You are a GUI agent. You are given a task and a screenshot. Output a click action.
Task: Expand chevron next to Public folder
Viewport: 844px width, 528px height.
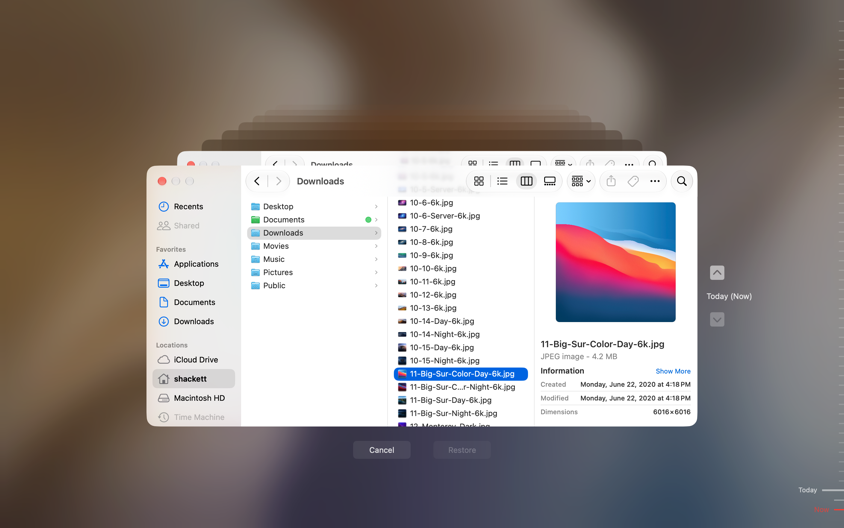pyautogui.click(x=376, y=286)
